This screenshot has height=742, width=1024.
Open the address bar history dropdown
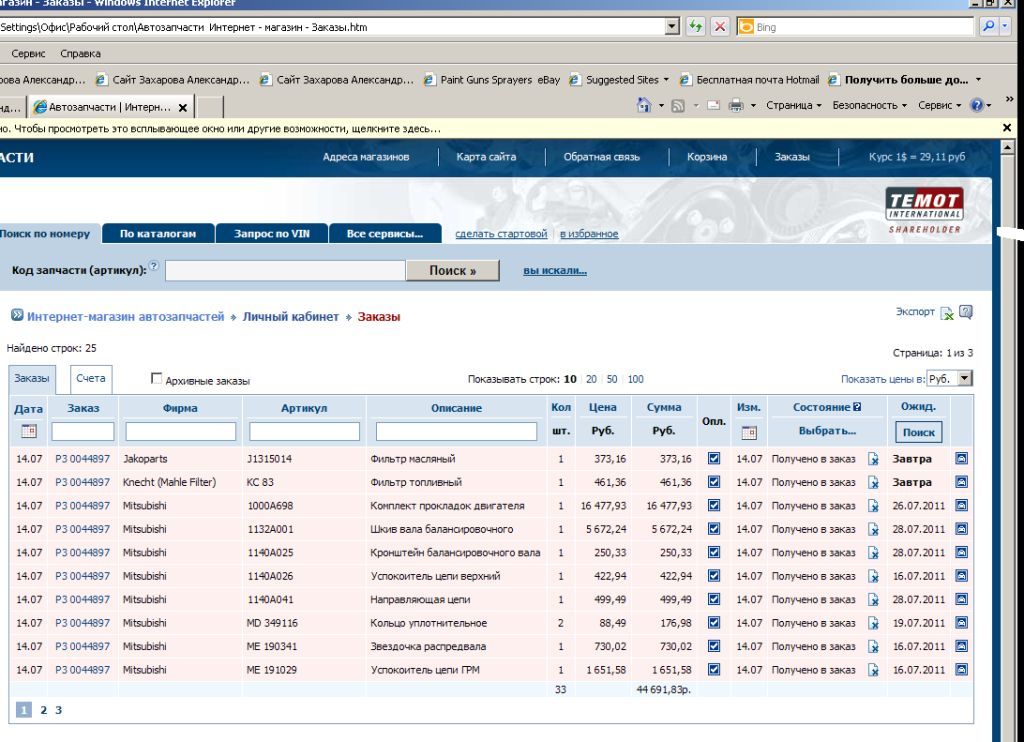pyautogui.click(x=673, y=27)
